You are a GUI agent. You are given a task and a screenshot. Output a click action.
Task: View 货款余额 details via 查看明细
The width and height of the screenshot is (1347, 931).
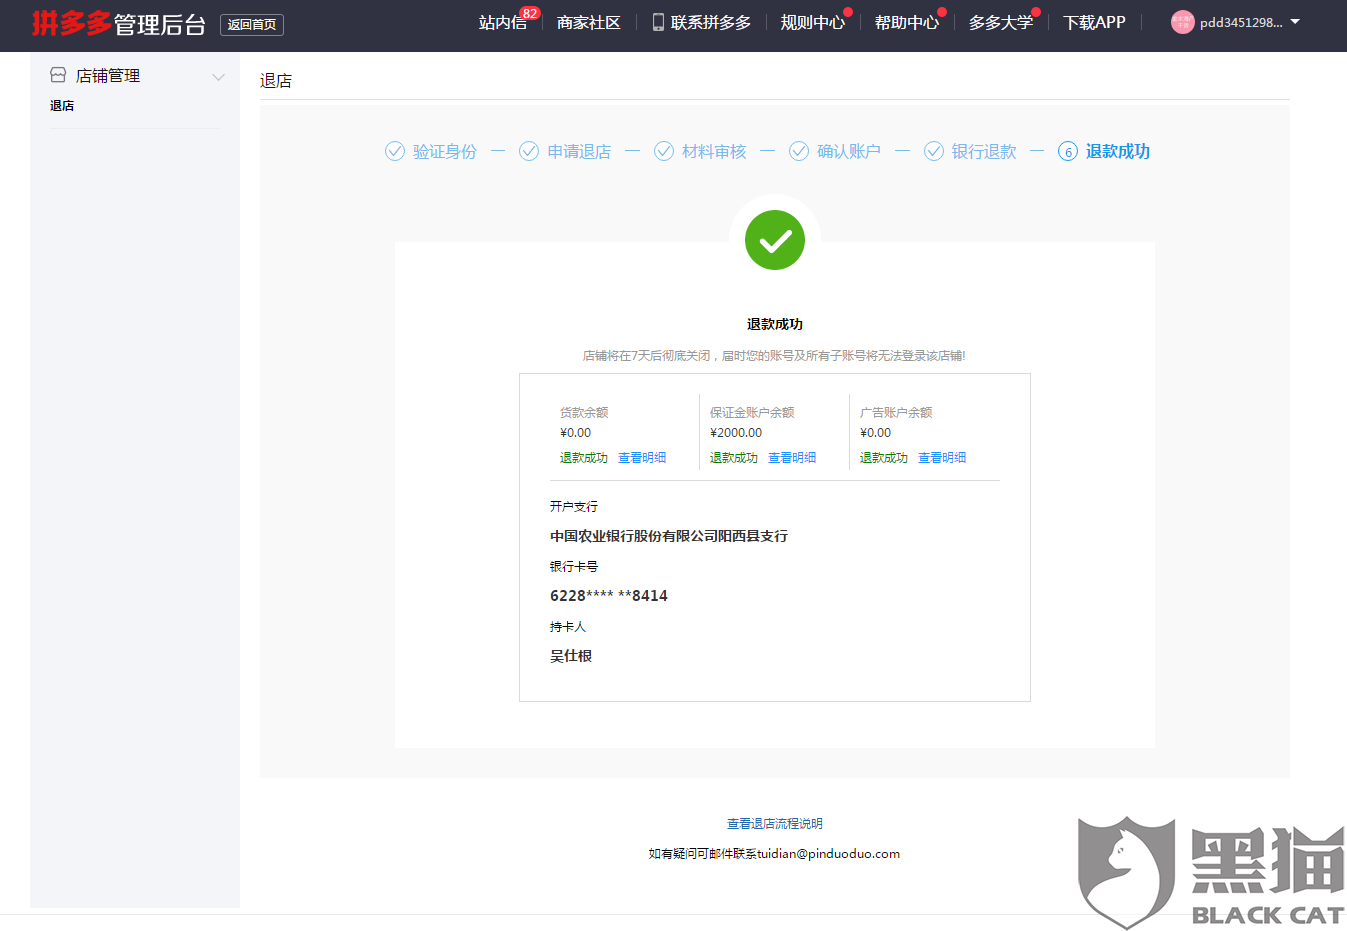click(641, 457)
